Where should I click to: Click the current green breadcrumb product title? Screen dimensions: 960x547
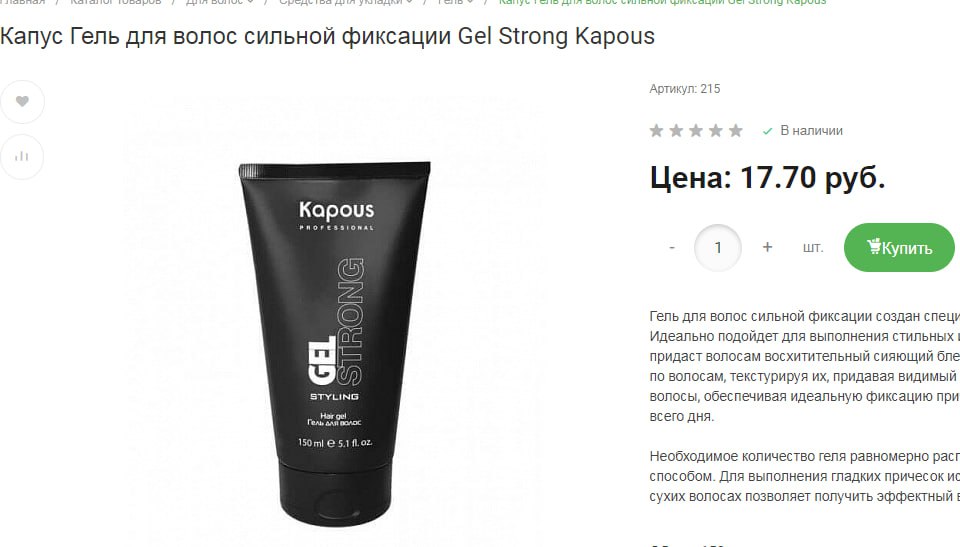point(662,2)
